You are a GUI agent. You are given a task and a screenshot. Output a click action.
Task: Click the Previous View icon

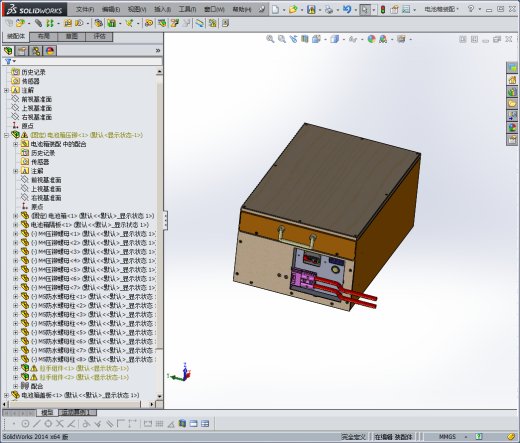pyautogui.click(x=293, y=39)
